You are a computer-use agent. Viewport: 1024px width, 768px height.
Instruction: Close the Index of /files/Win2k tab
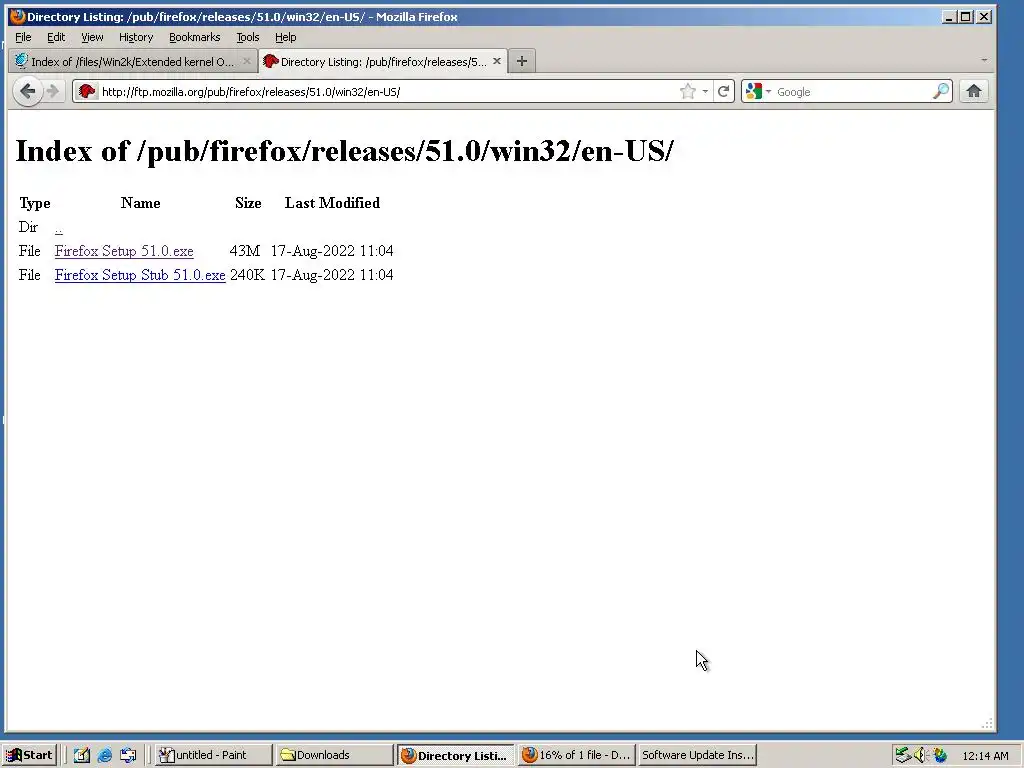coord(247,61)
